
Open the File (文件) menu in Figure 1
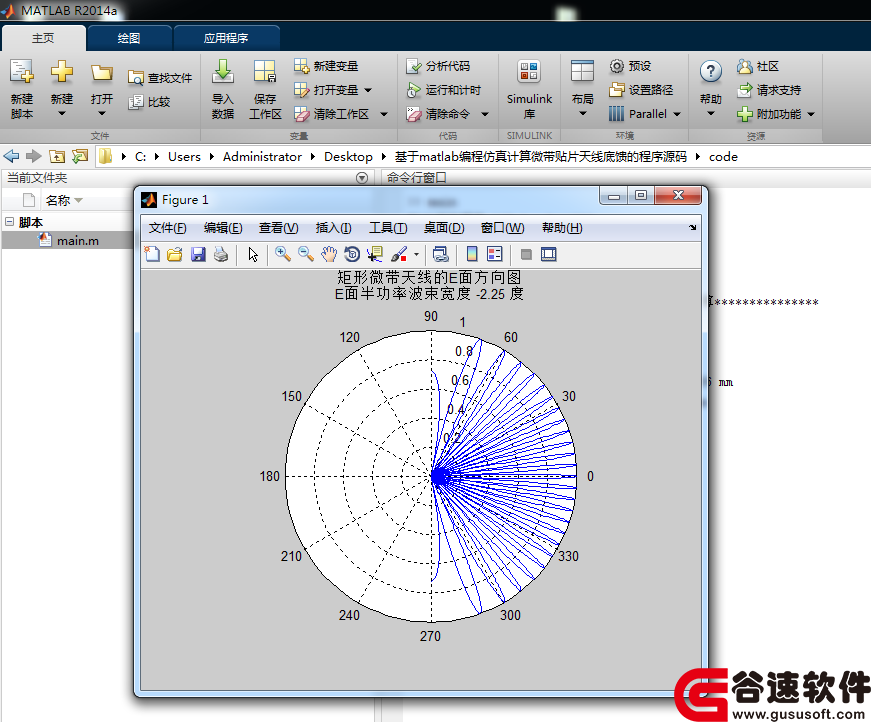pos(167,228)
